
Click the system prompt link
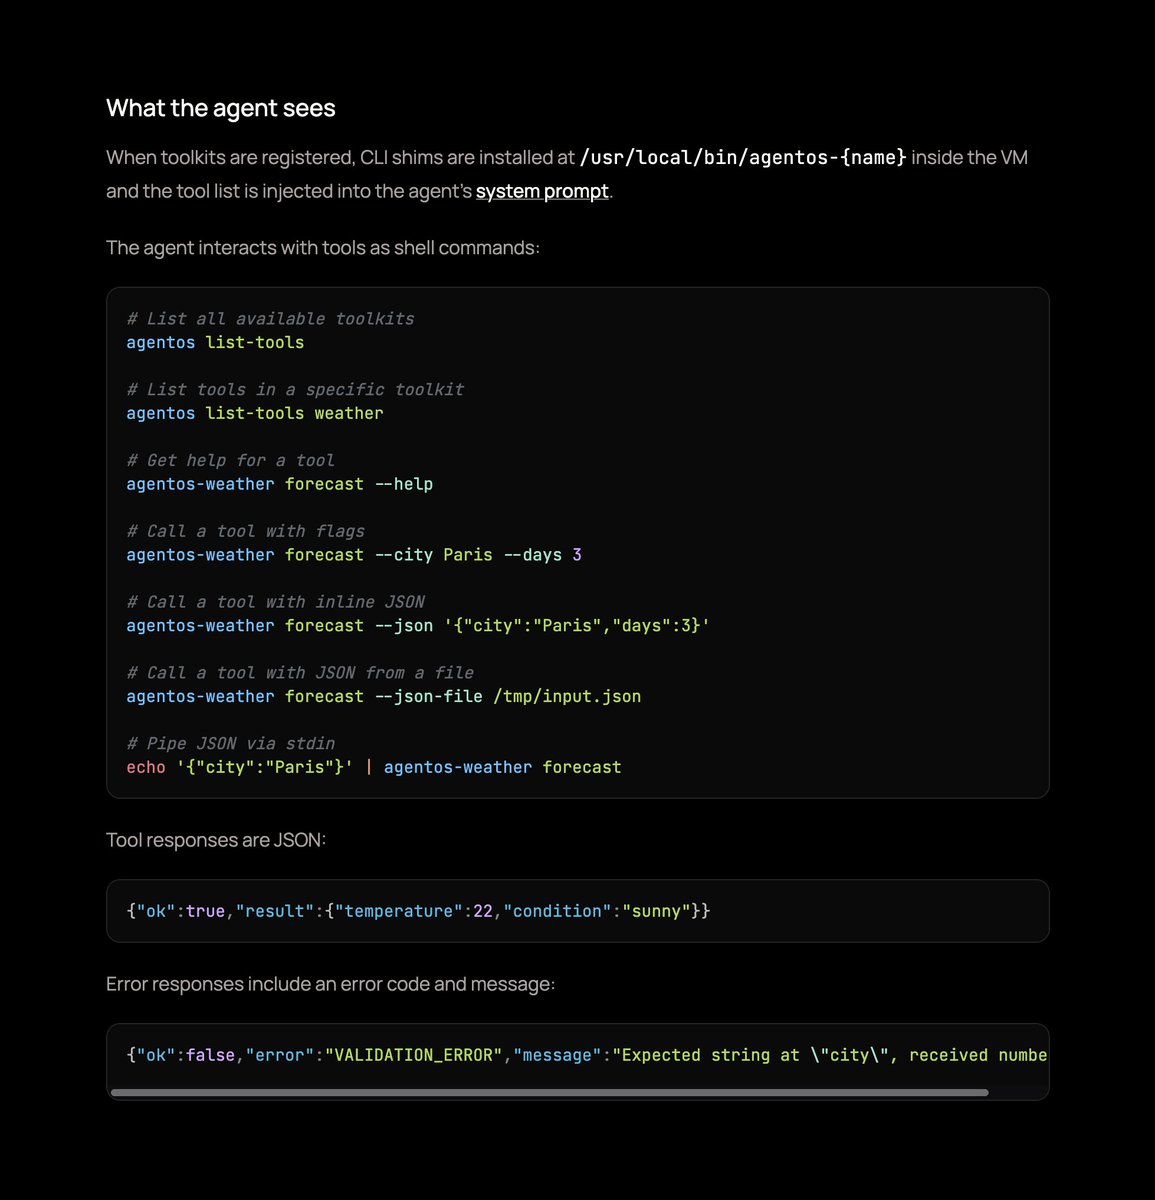[x=542, y=190]
